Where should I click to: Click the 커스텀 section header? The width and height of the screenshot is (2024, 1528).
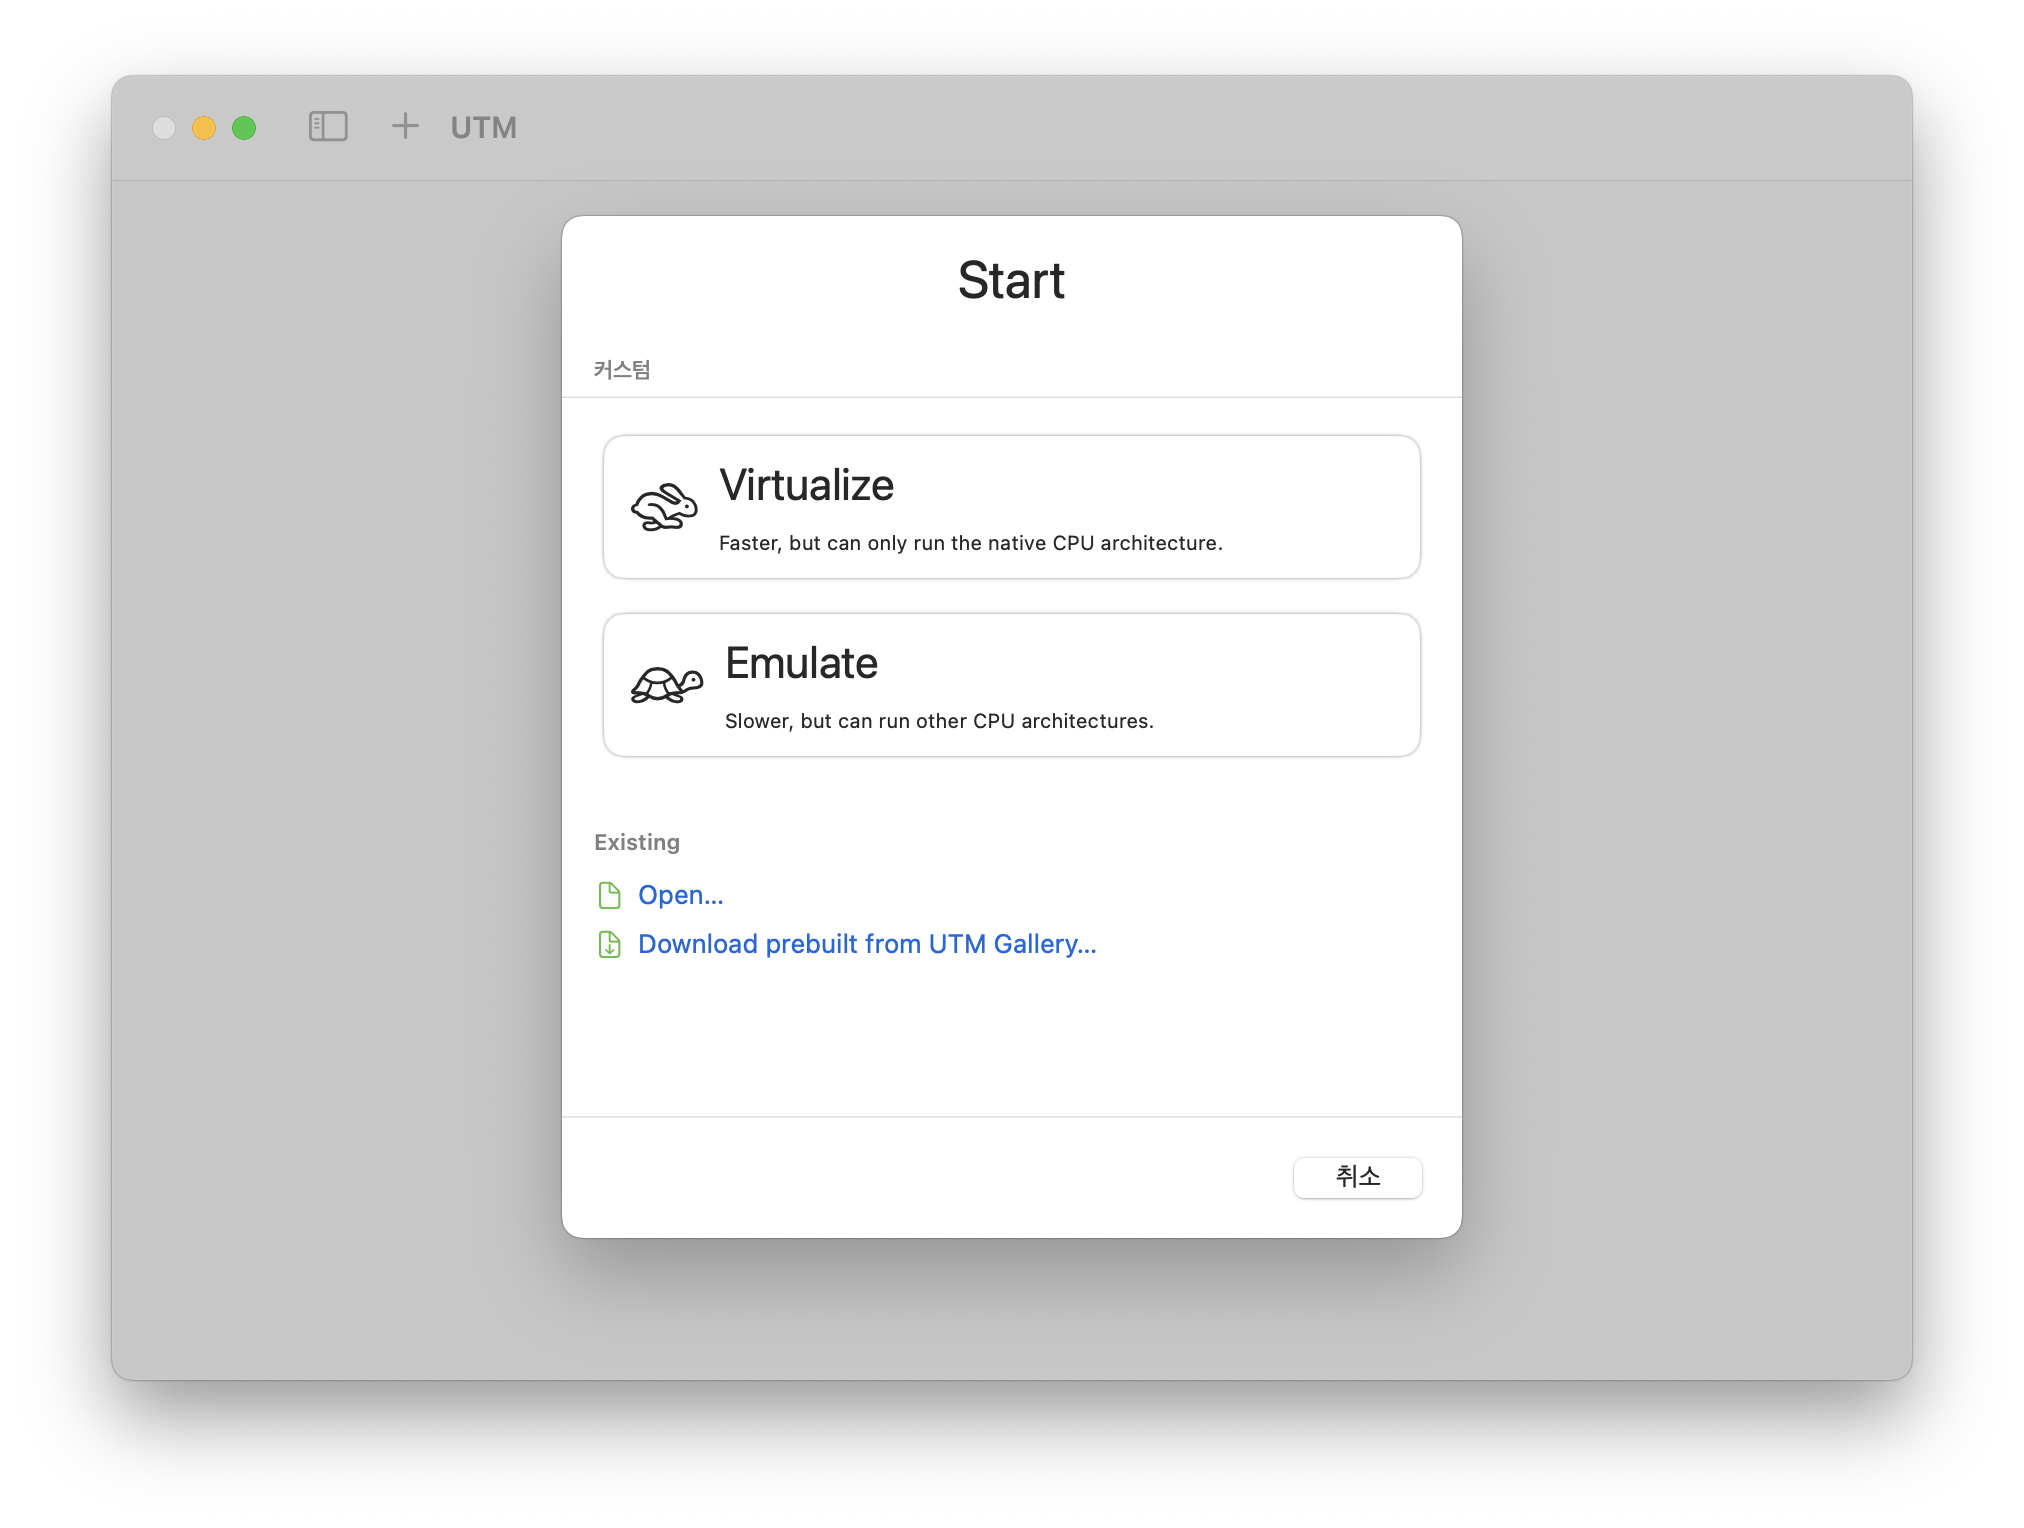tap(622, 370)
